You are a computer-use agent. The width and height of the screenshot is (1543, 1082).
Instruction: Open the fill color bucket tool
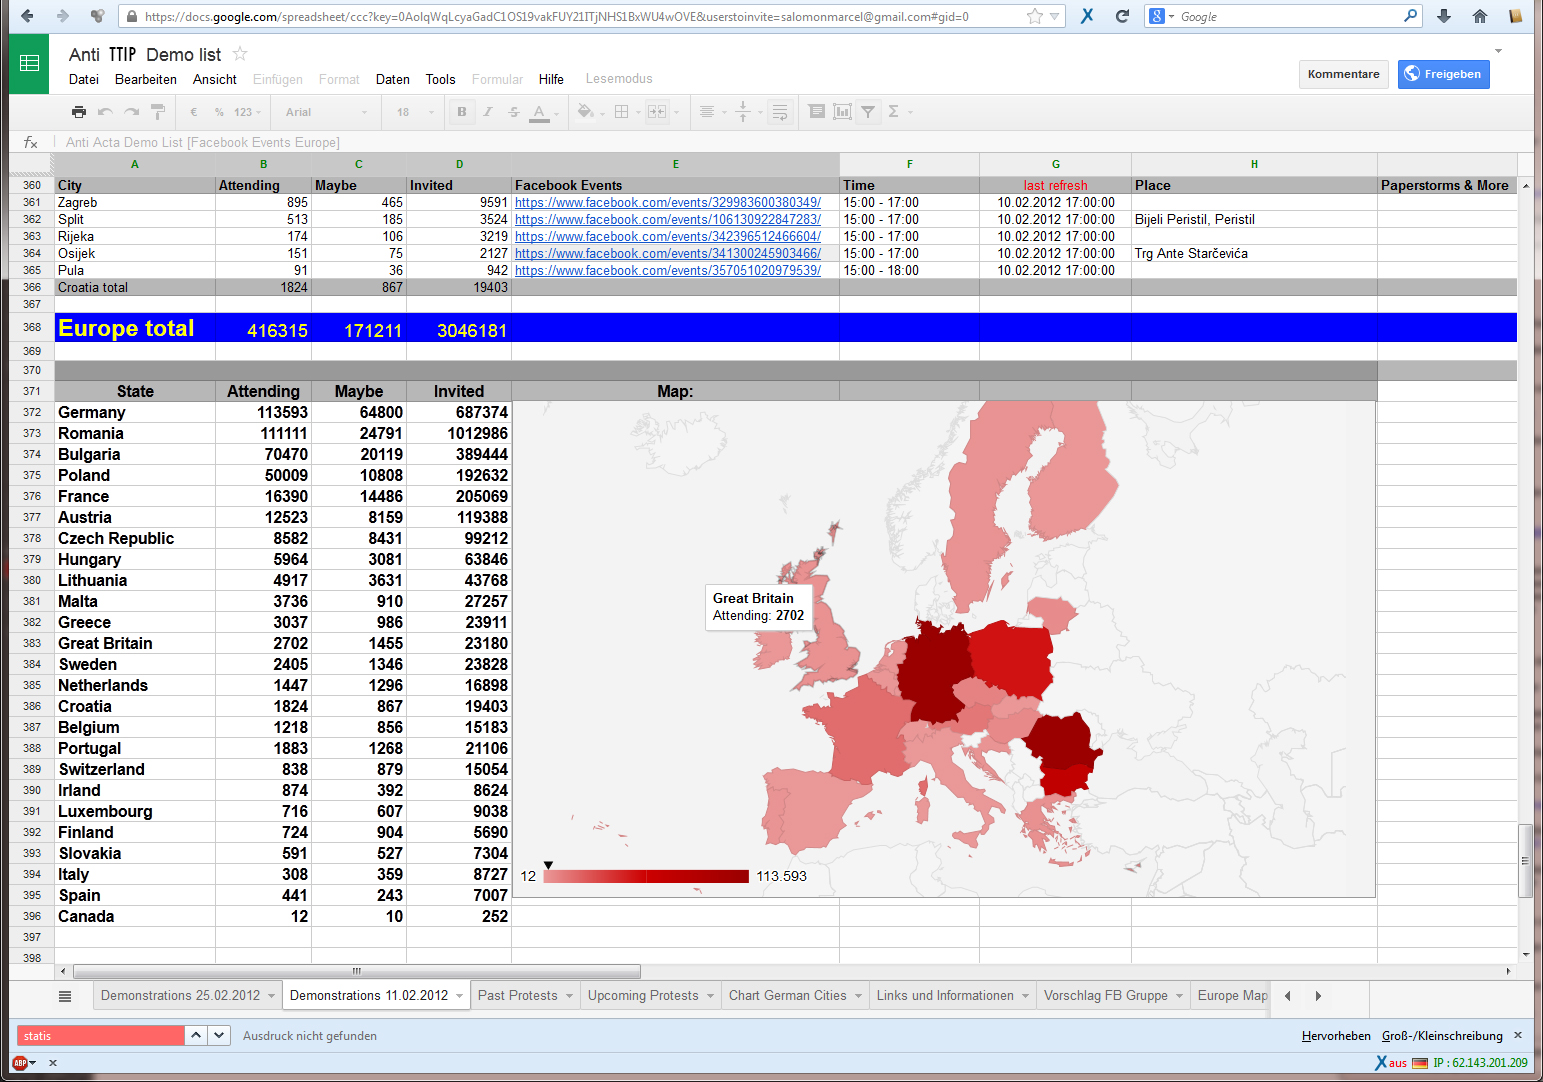[x=586, y=112]
